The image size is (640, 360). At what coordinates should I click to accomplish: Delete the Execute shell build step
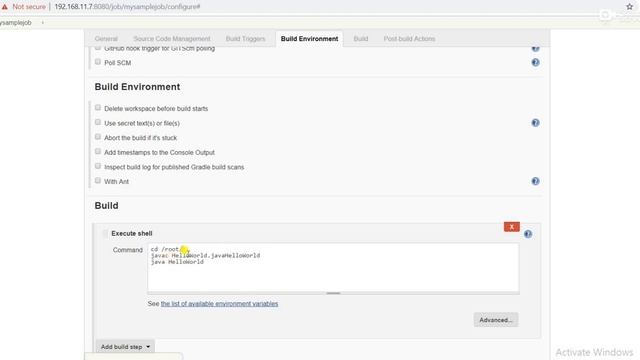(511, 227)
